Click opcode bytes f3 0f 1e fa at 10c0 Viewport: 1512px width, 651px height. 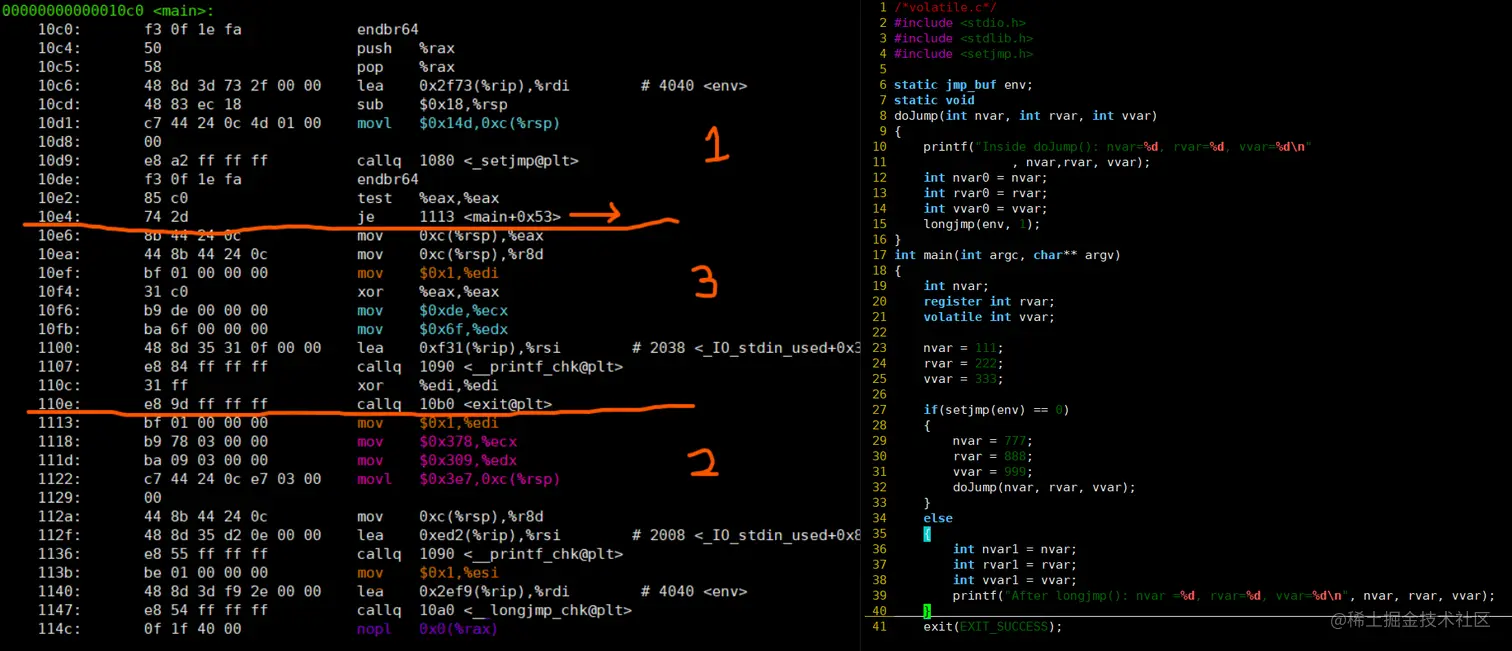193,29
